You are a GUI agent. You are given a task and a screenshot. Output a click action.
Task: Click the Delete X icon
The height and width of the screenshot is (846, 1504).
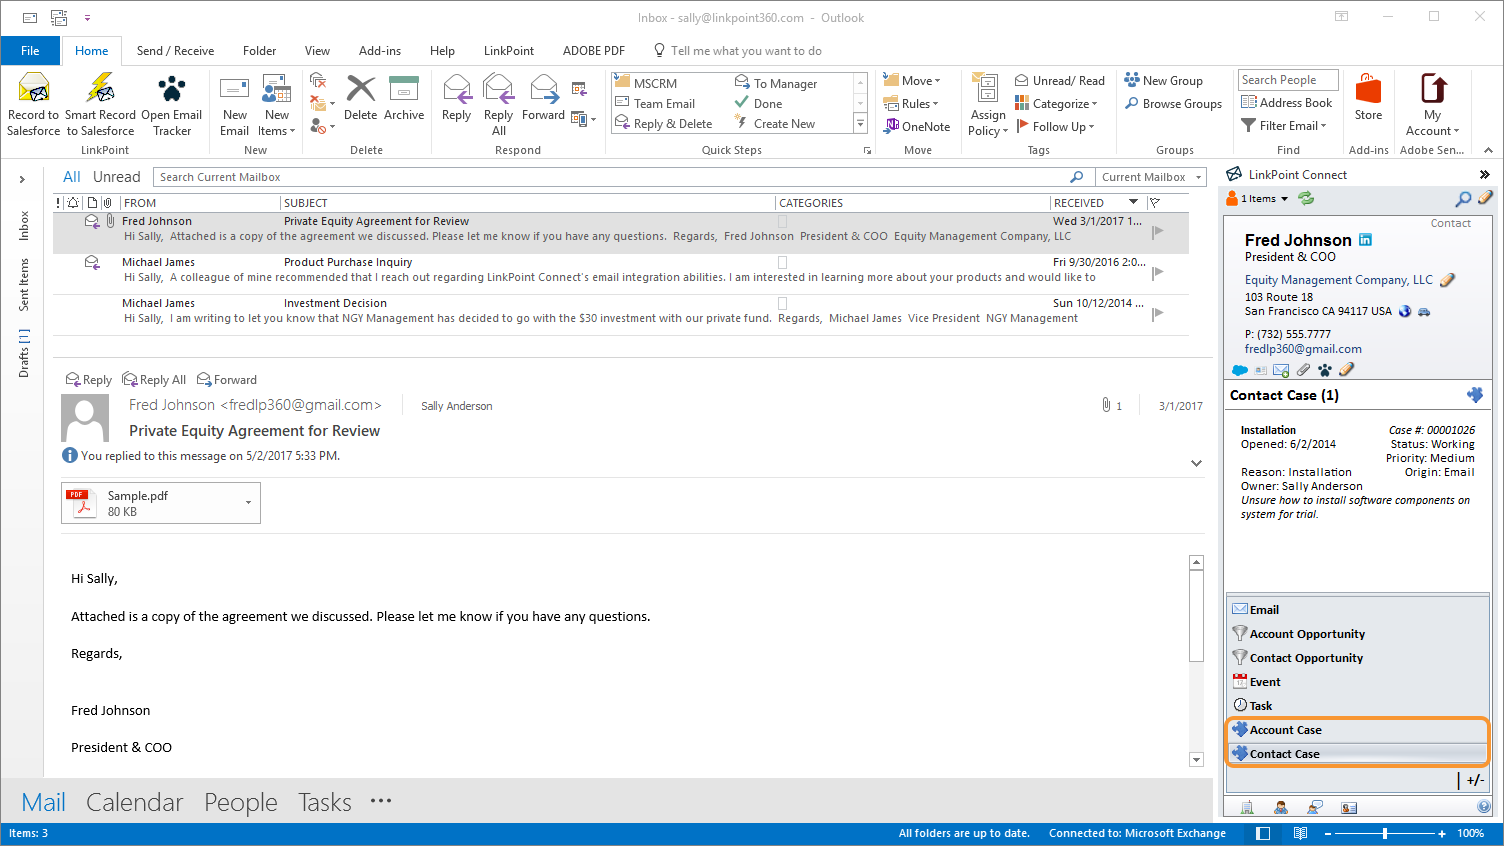360,89
